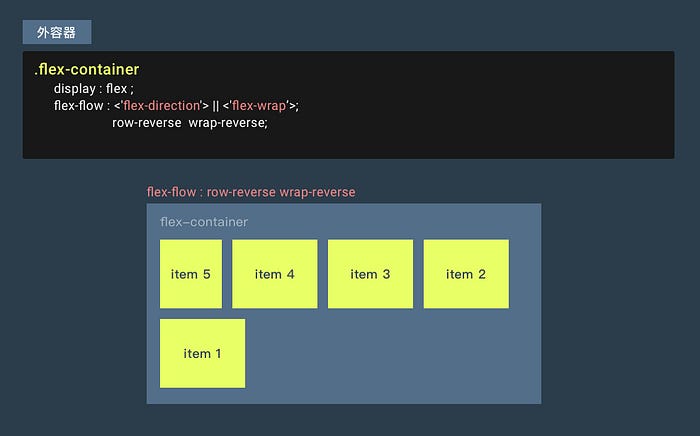Viewport: 700px width, 436px height.
Task: Click the 外容器 label tab
Action: click(57, 32)
